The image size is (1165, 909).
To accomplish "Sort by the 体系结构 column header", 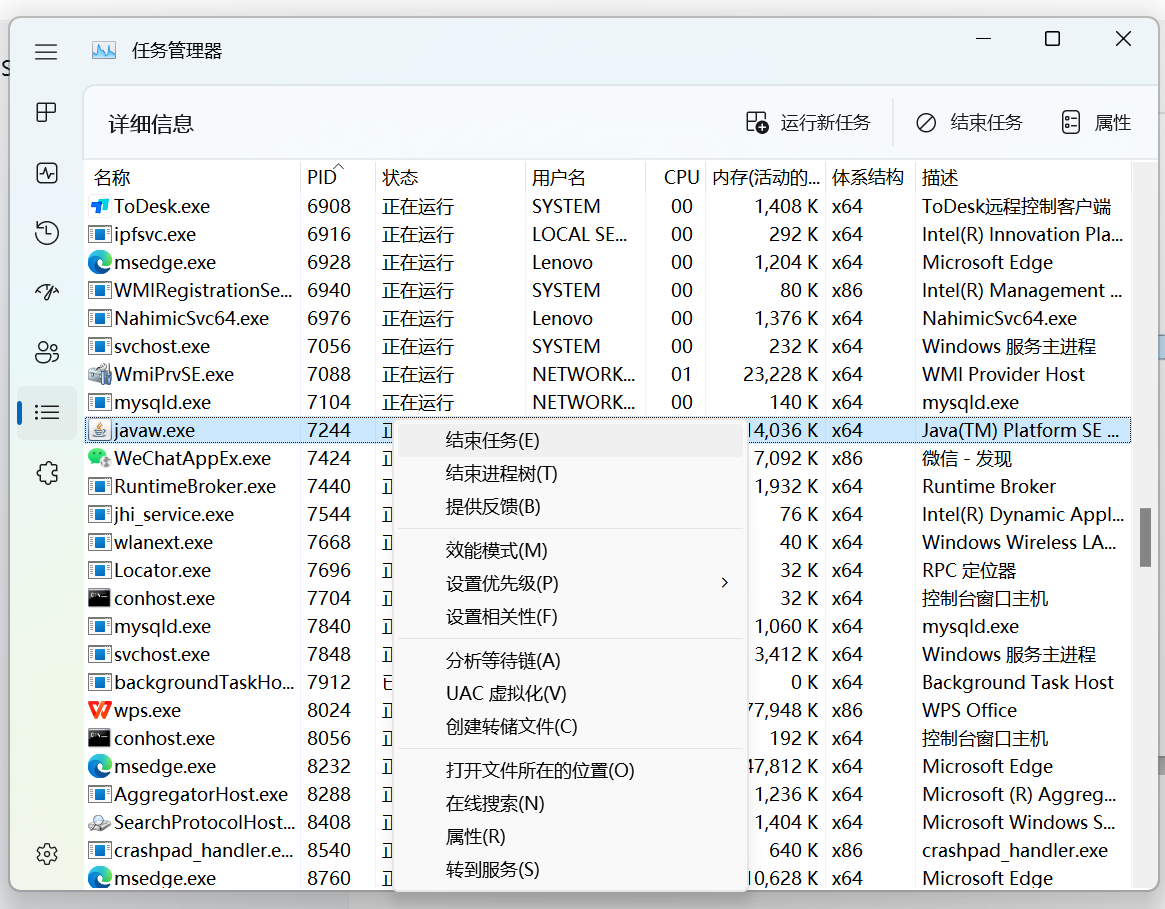I will click(870, 178).
